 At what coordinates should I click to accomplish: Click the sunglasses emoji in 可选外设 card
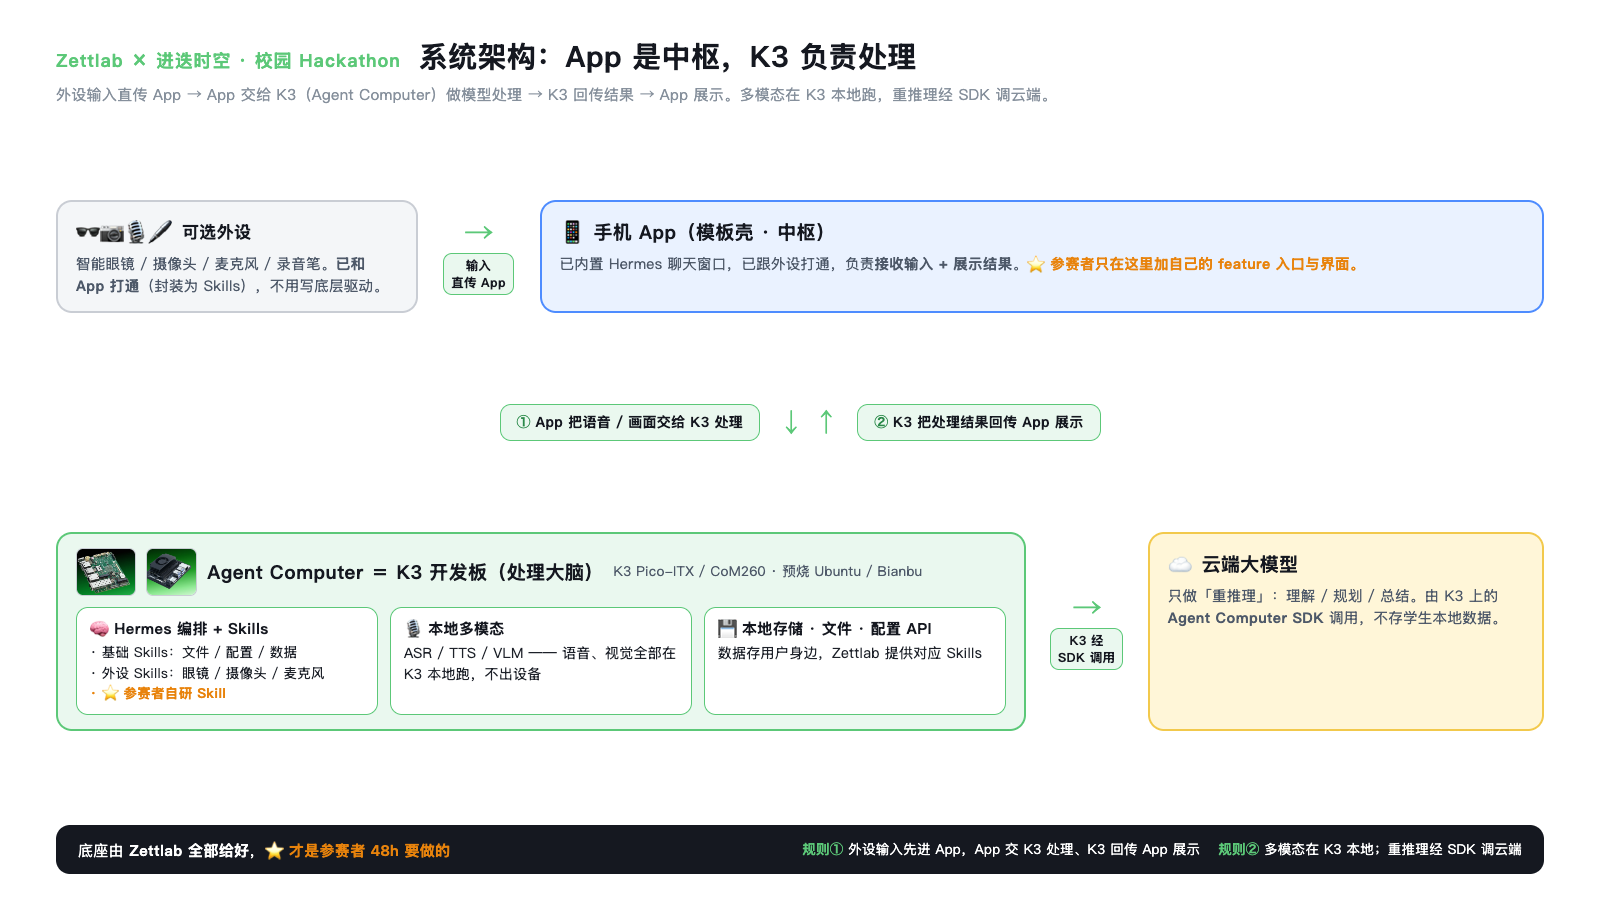pyautogui.click(x=88, y=232)
